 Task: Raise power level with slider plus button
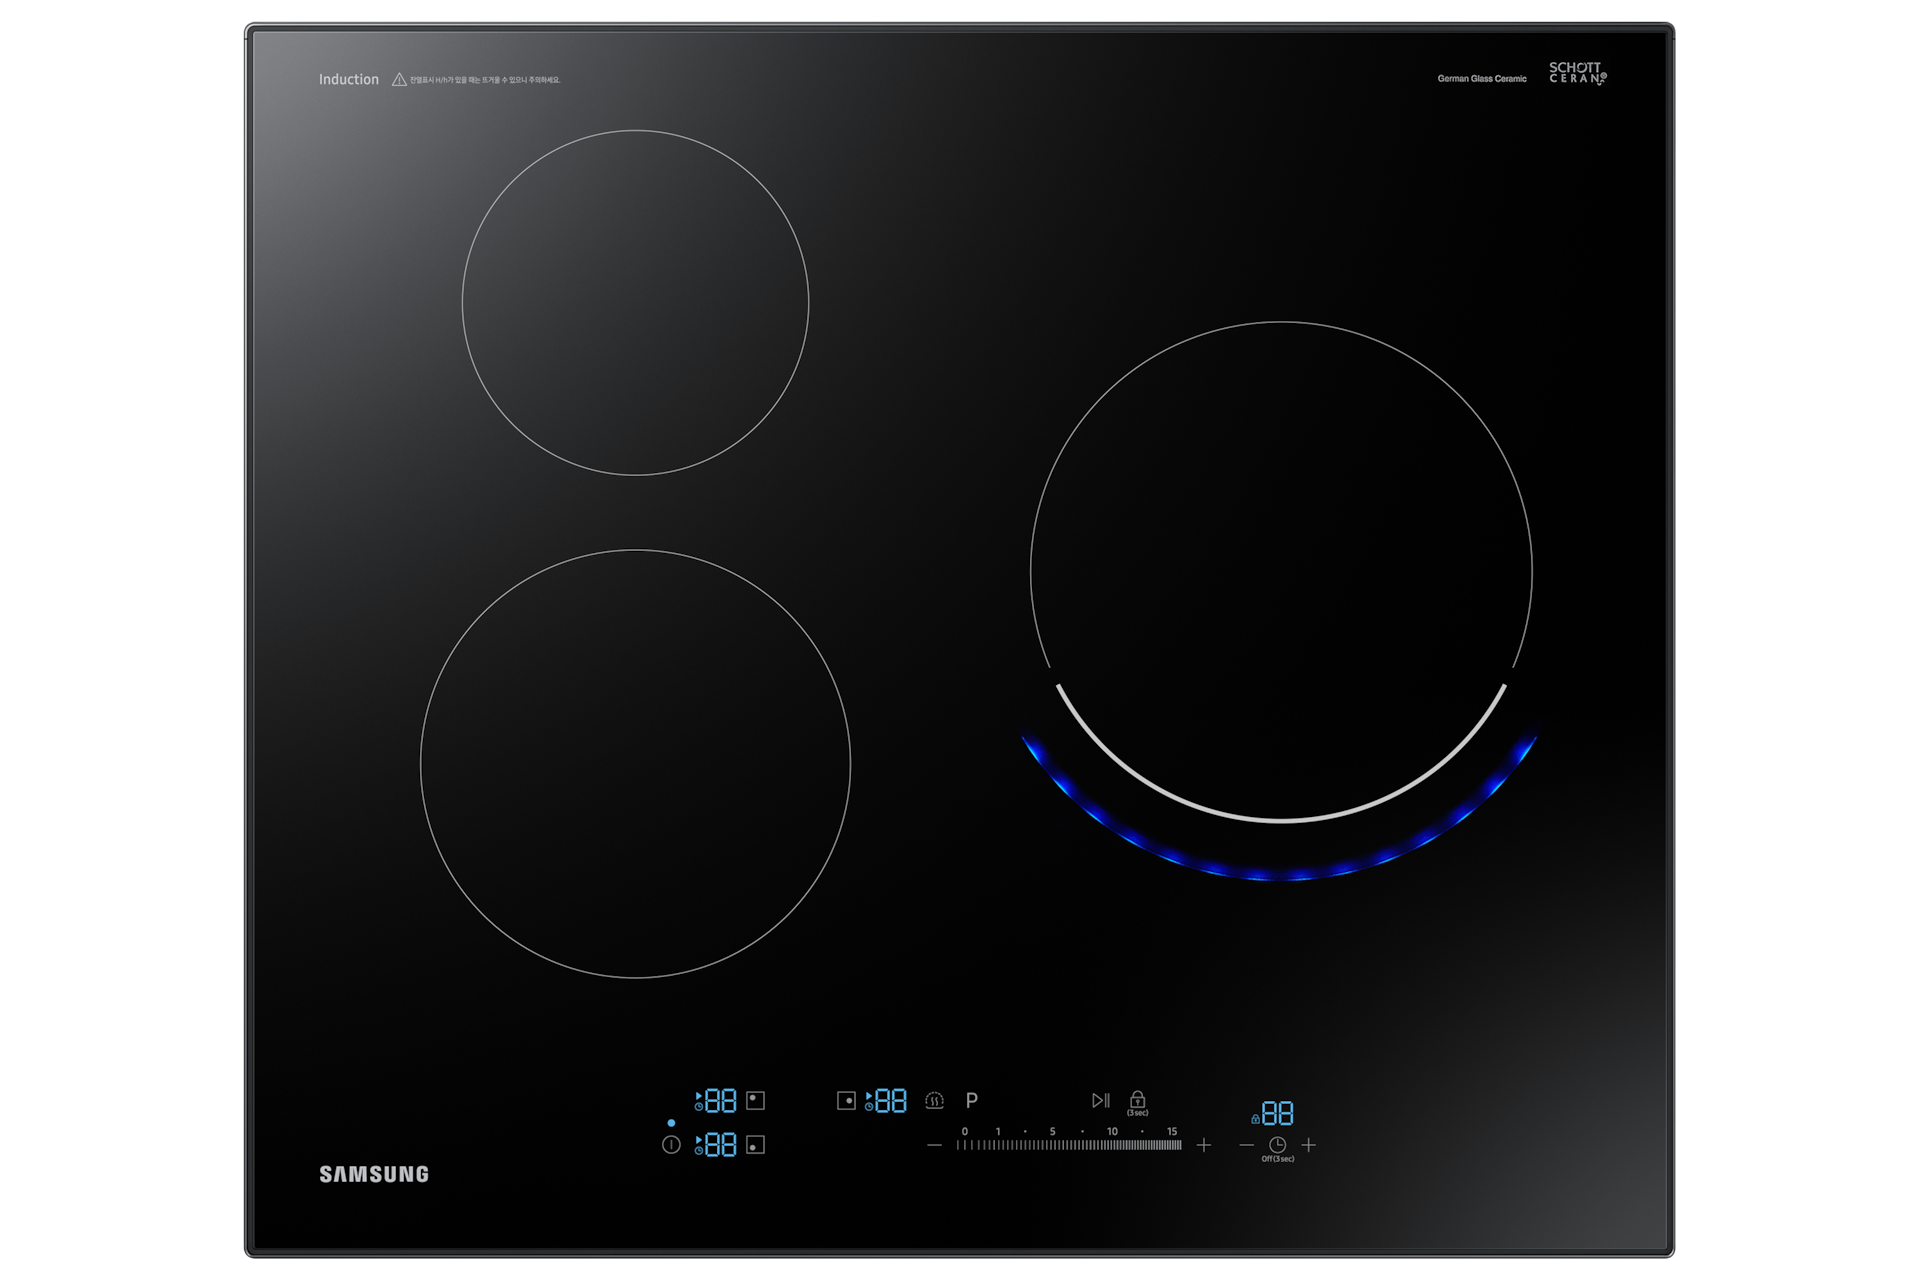(1204, 1145)
